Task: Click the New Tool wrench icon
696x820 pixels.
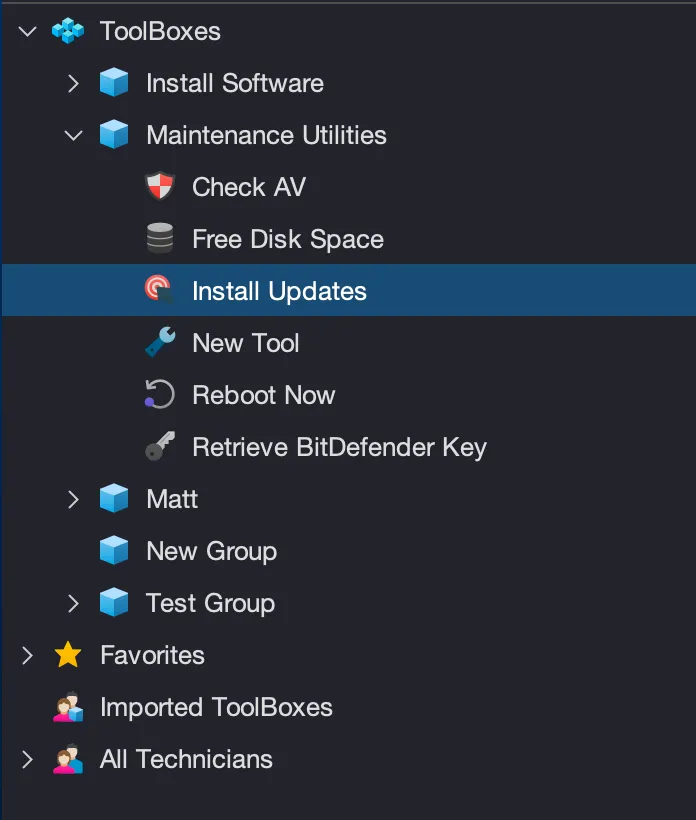Action: click(159, 343)
